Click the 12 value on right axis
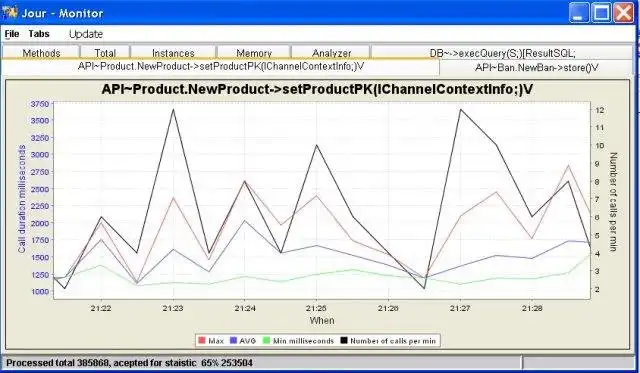This screenshot has height=373, width=640. [600, 110]
